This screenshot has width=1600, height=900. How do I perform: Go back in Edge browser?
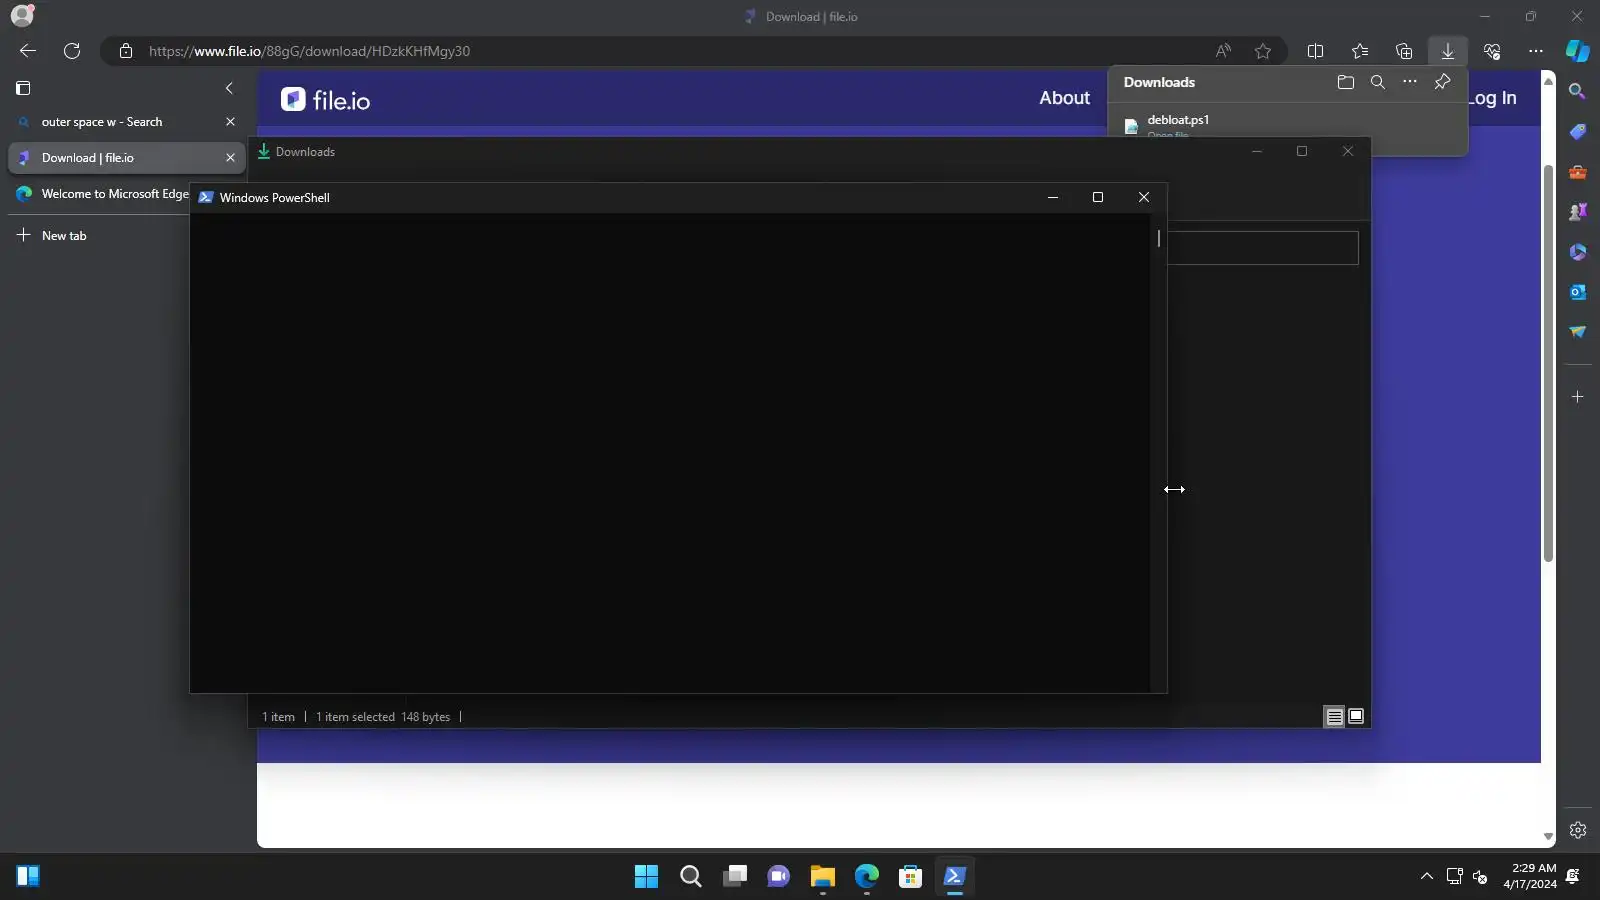pyautogui.click(x=28, y=51)
